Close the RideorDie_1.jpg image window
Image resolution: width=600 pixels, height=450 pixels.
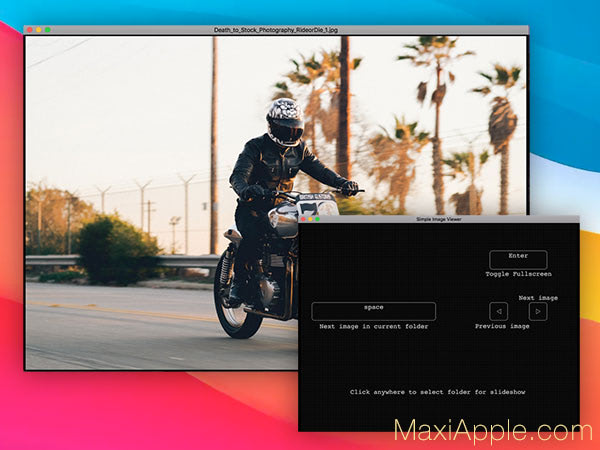29,30
